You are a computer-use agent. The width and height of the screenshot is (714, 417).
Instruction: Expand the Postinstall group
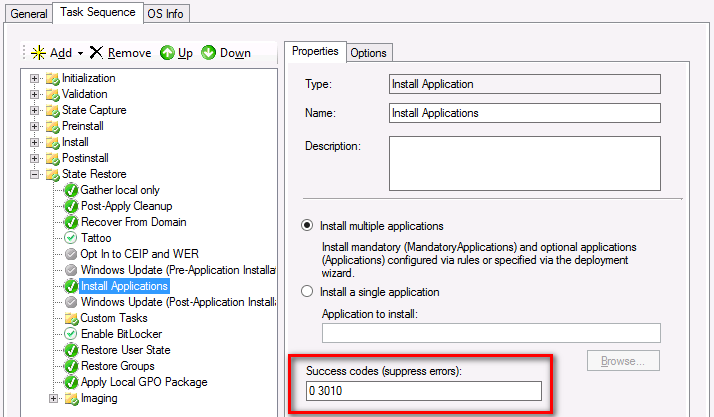pos(34,158)
